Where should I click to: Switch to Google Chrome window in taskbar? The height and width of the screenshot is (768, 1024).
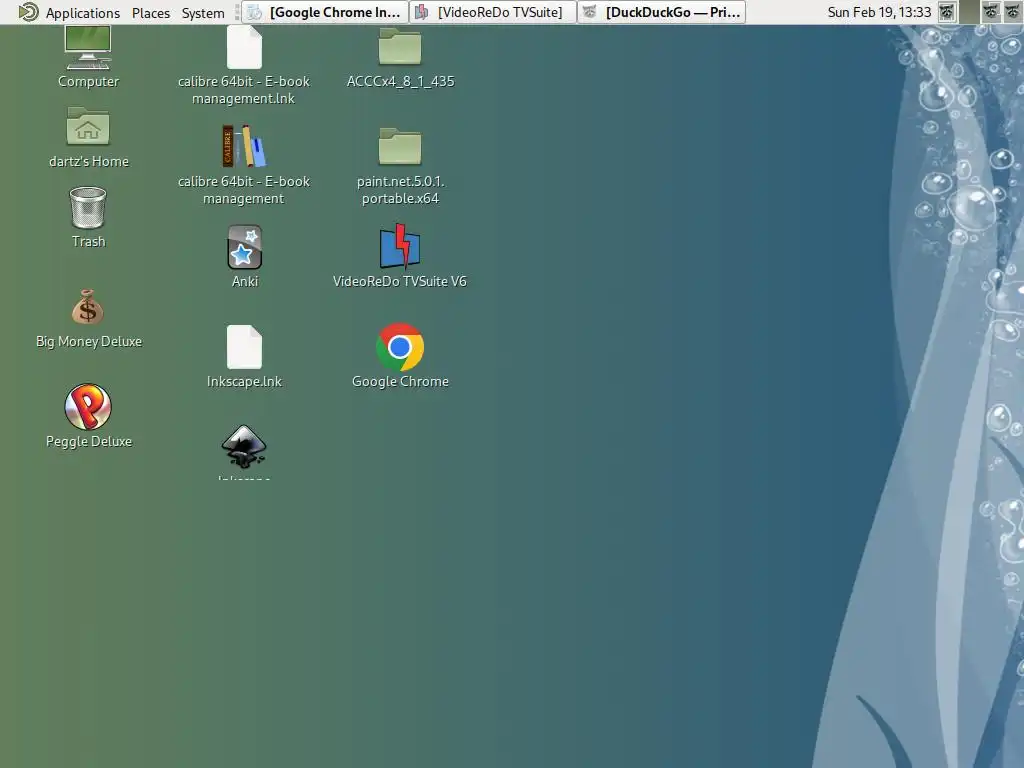tap(325, 12)
